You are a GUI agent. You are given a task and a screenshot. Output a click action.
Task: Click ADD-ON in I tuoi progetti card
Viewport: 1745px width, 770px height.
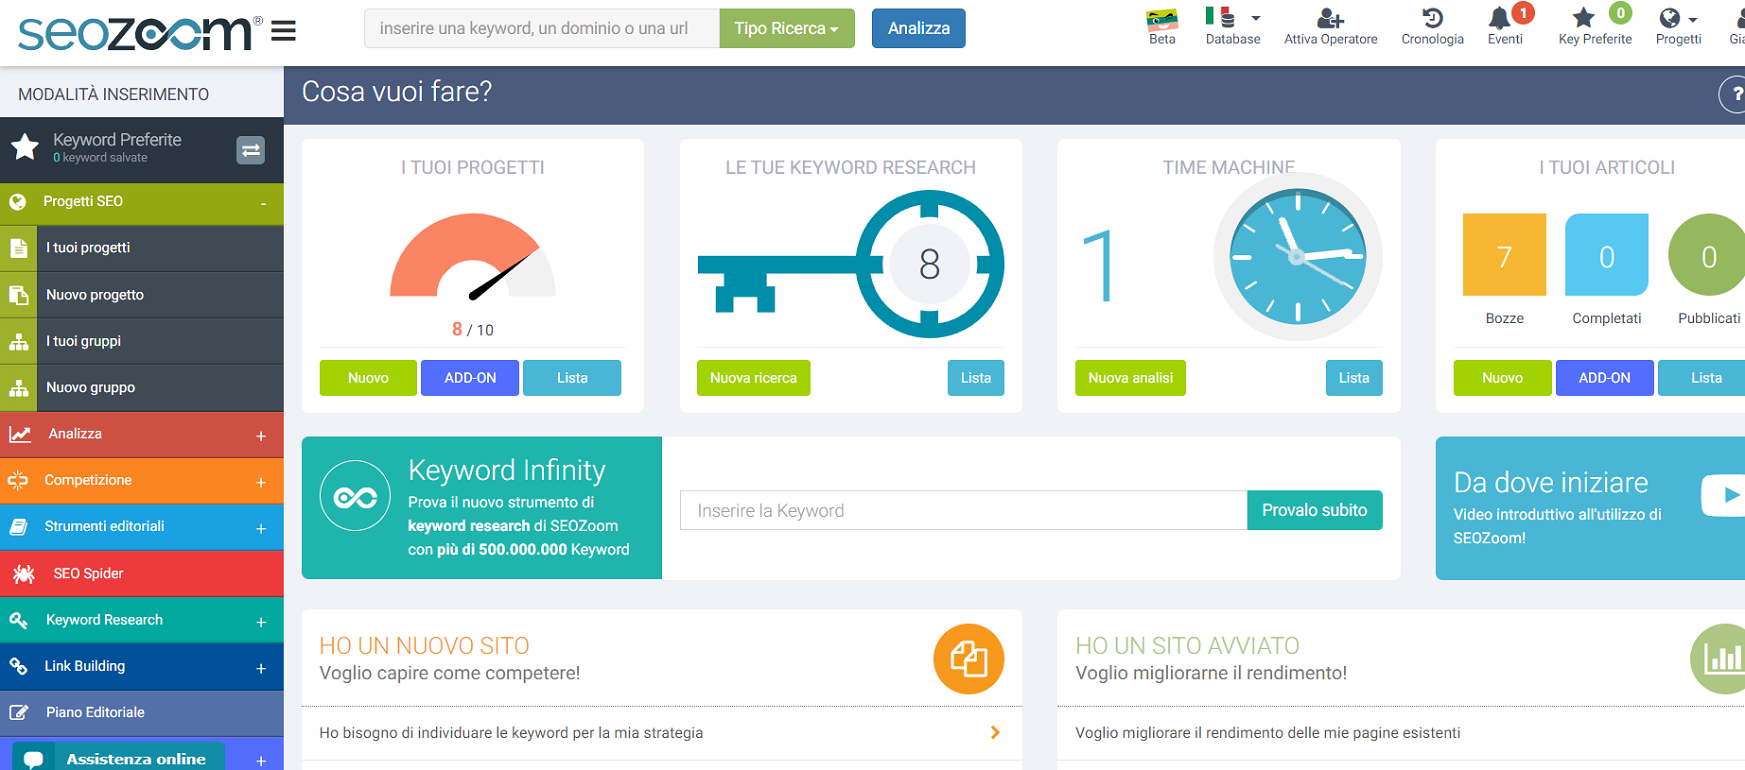point(470,378)
